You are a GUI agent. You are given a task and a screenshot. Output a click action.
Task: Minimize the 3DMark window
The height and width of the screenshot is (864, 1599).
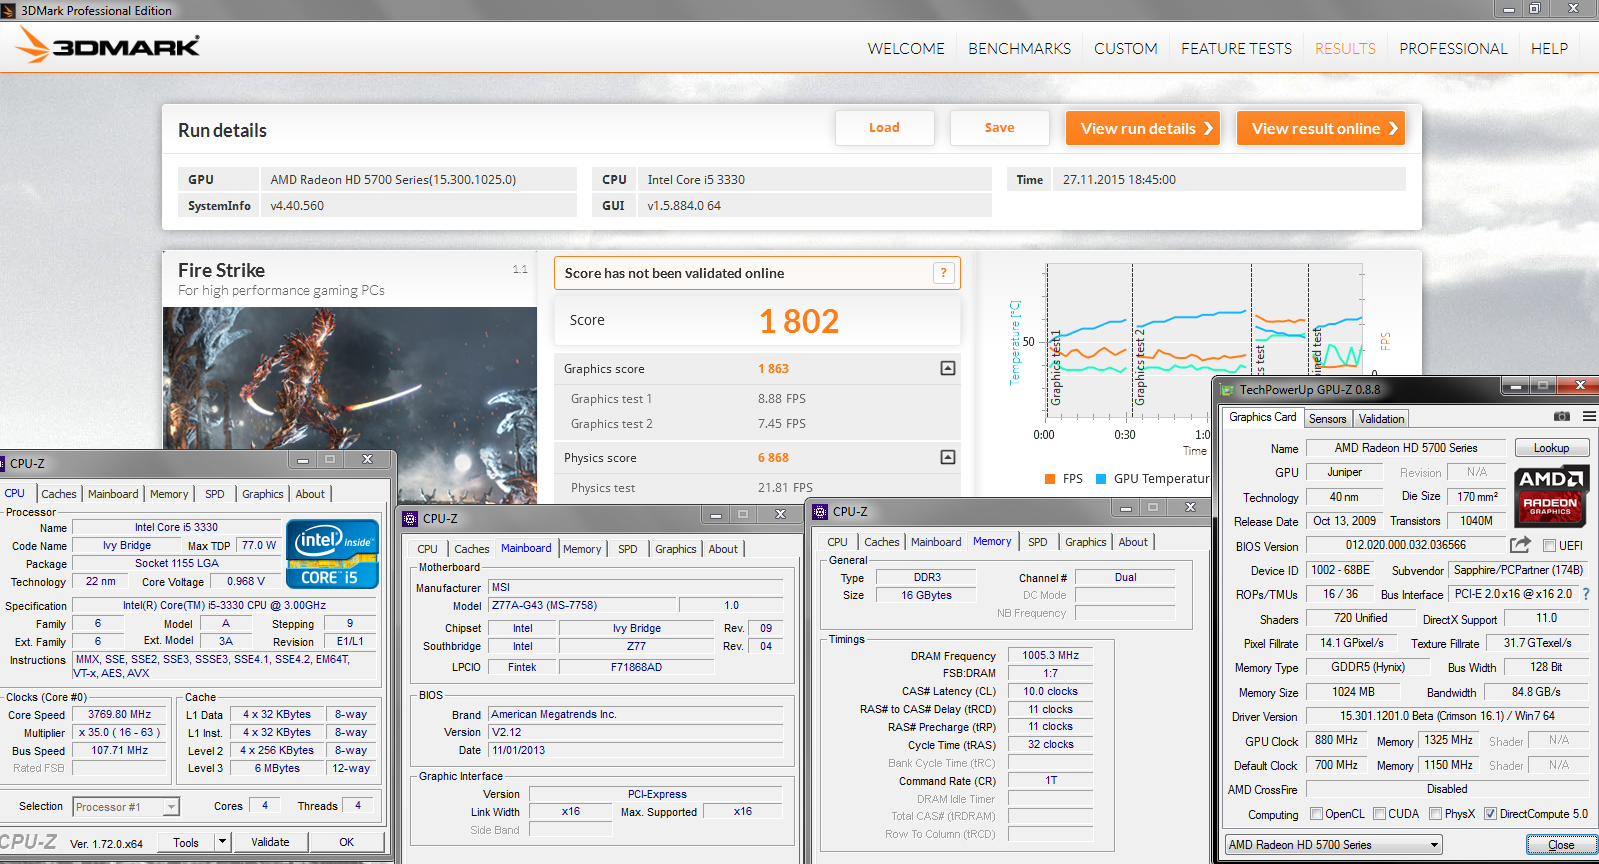[x=1510, y=9]
